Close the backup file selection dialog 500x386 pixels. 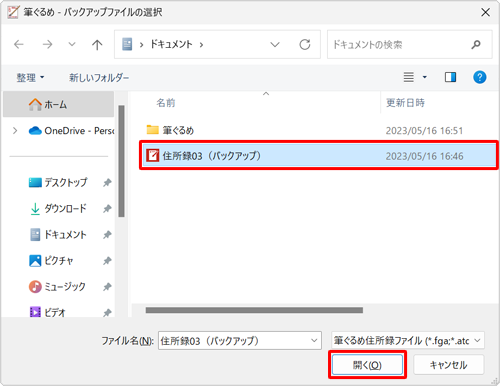point(485,12)
